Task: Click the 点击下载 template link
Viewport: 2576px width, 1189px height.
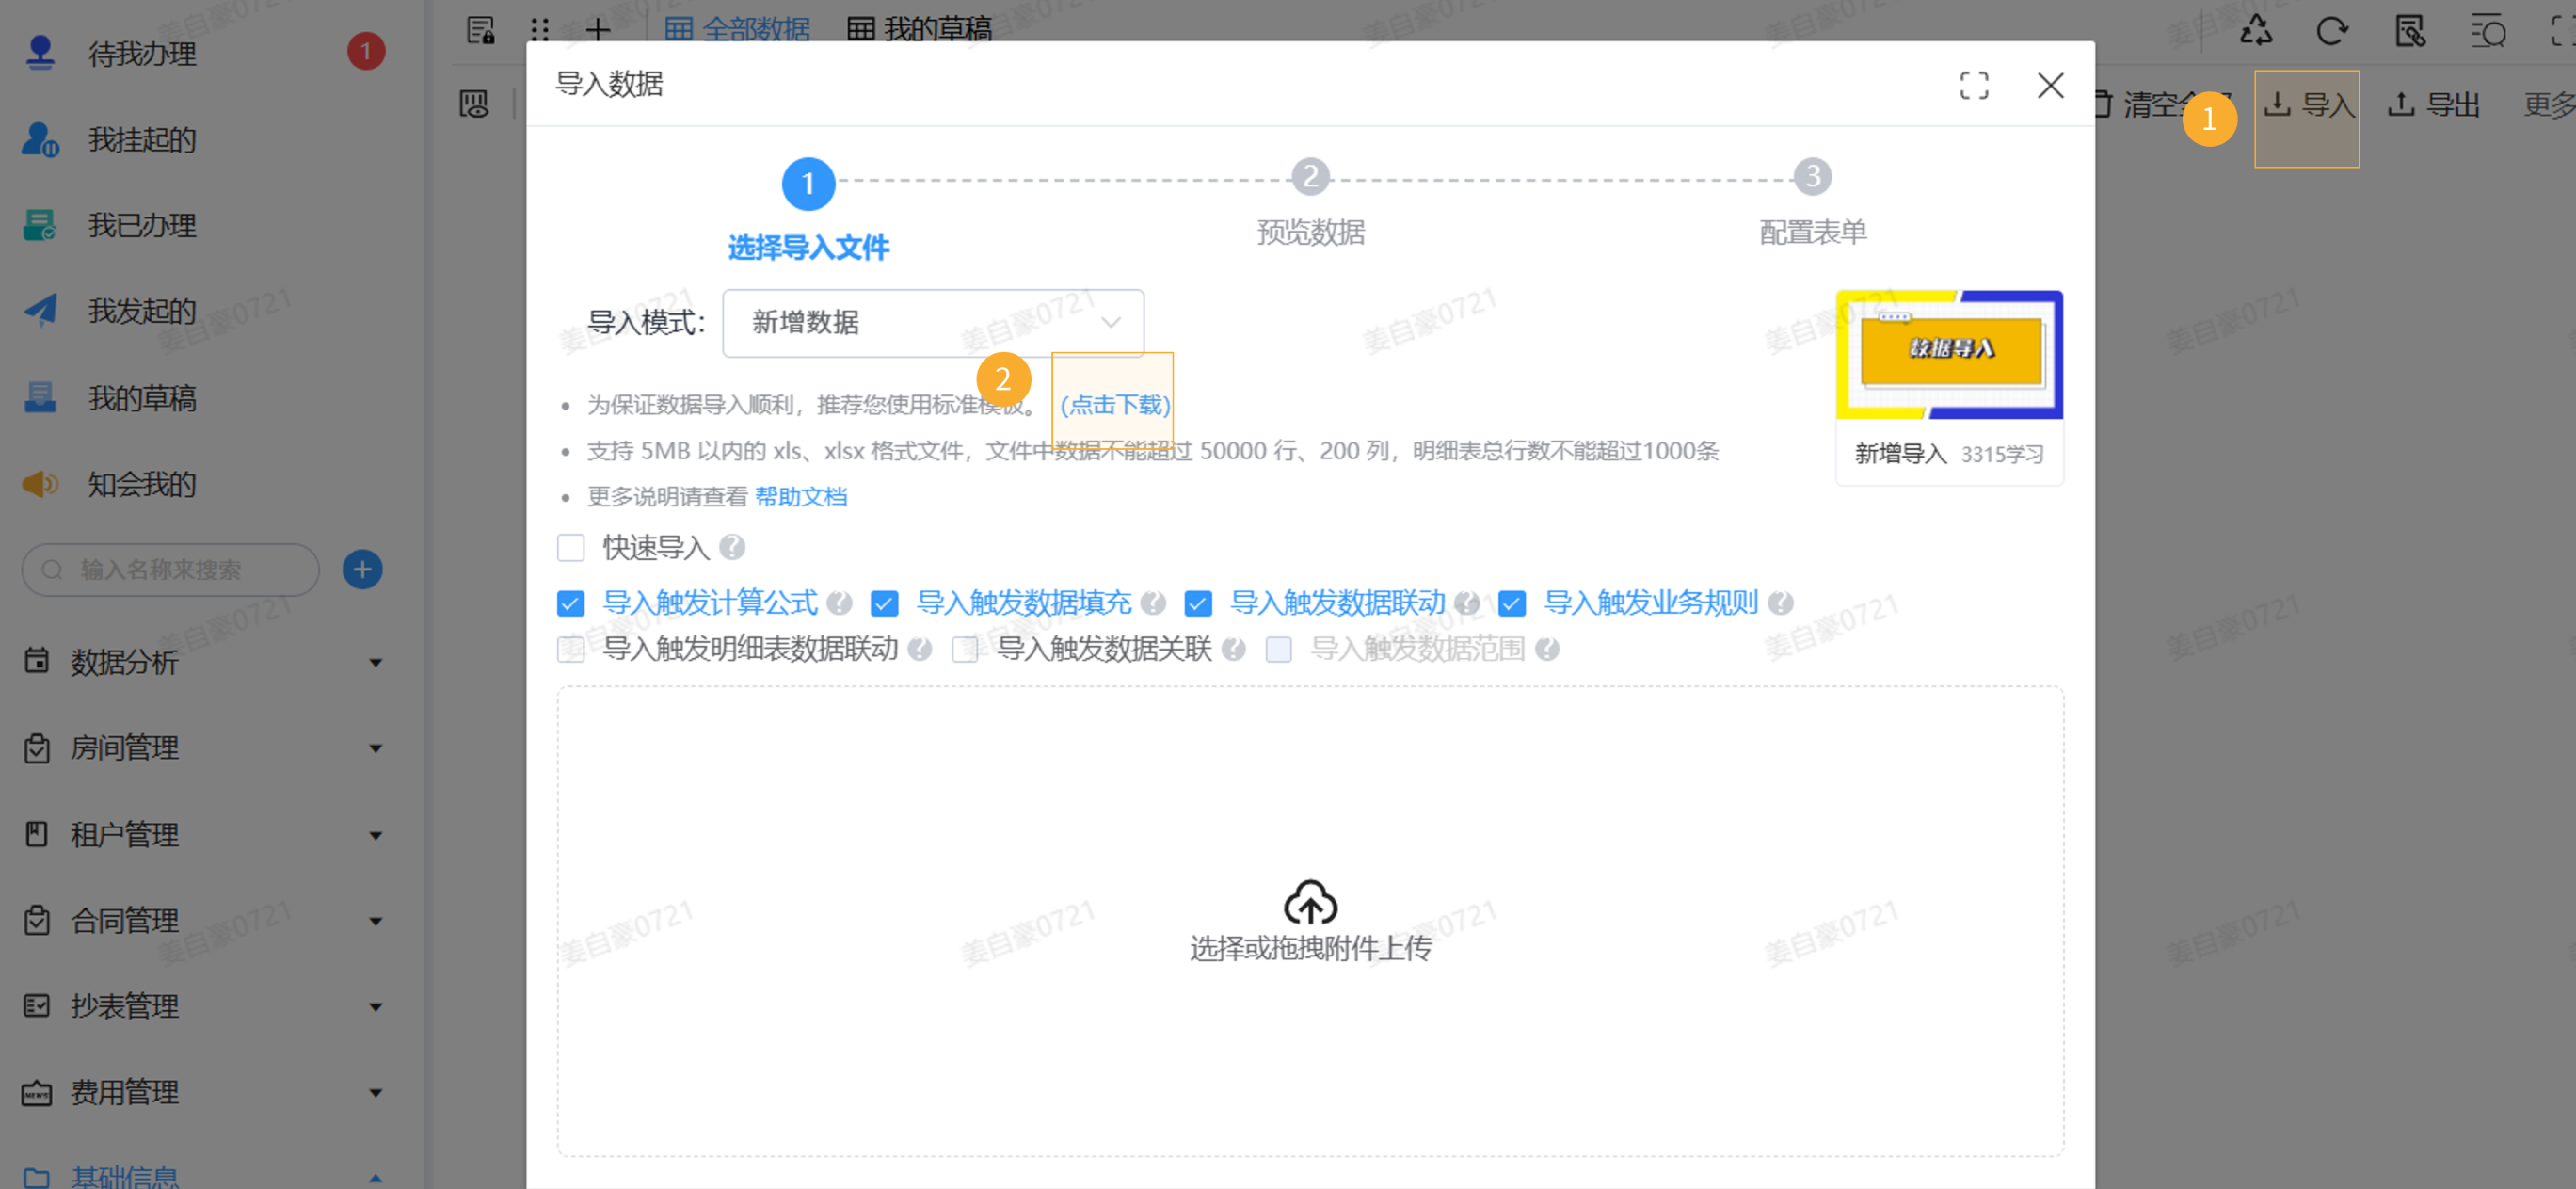Action: point(1115,404)
